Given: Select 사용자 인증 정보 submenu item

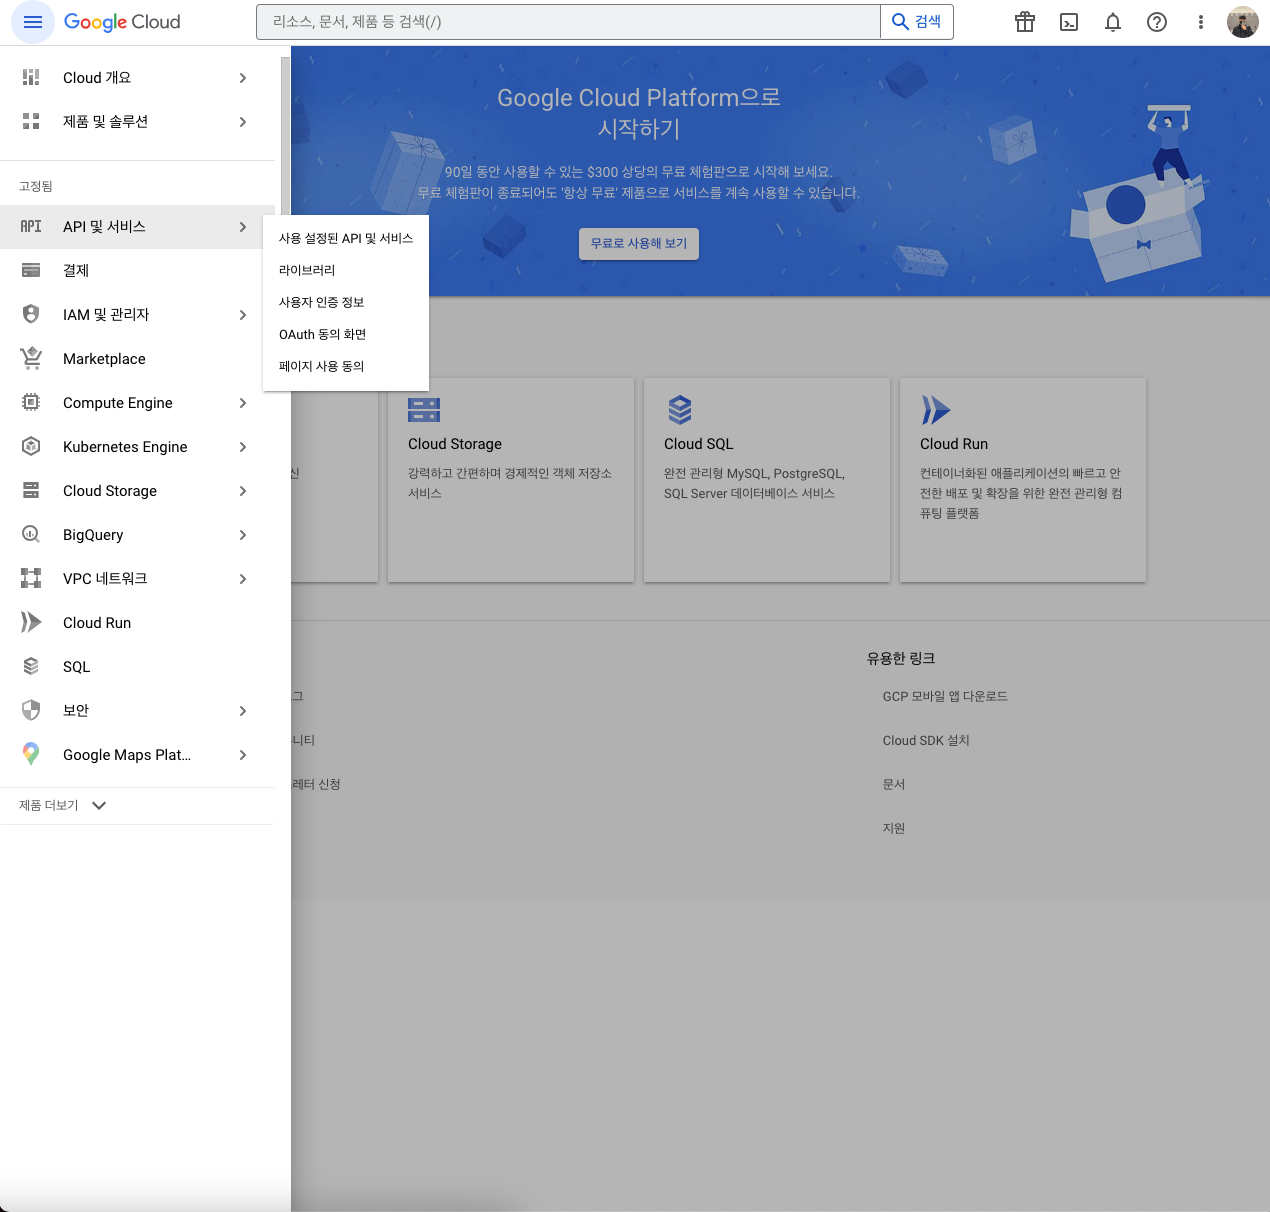Looking at the screenshot, I should (x=346, y=302).
